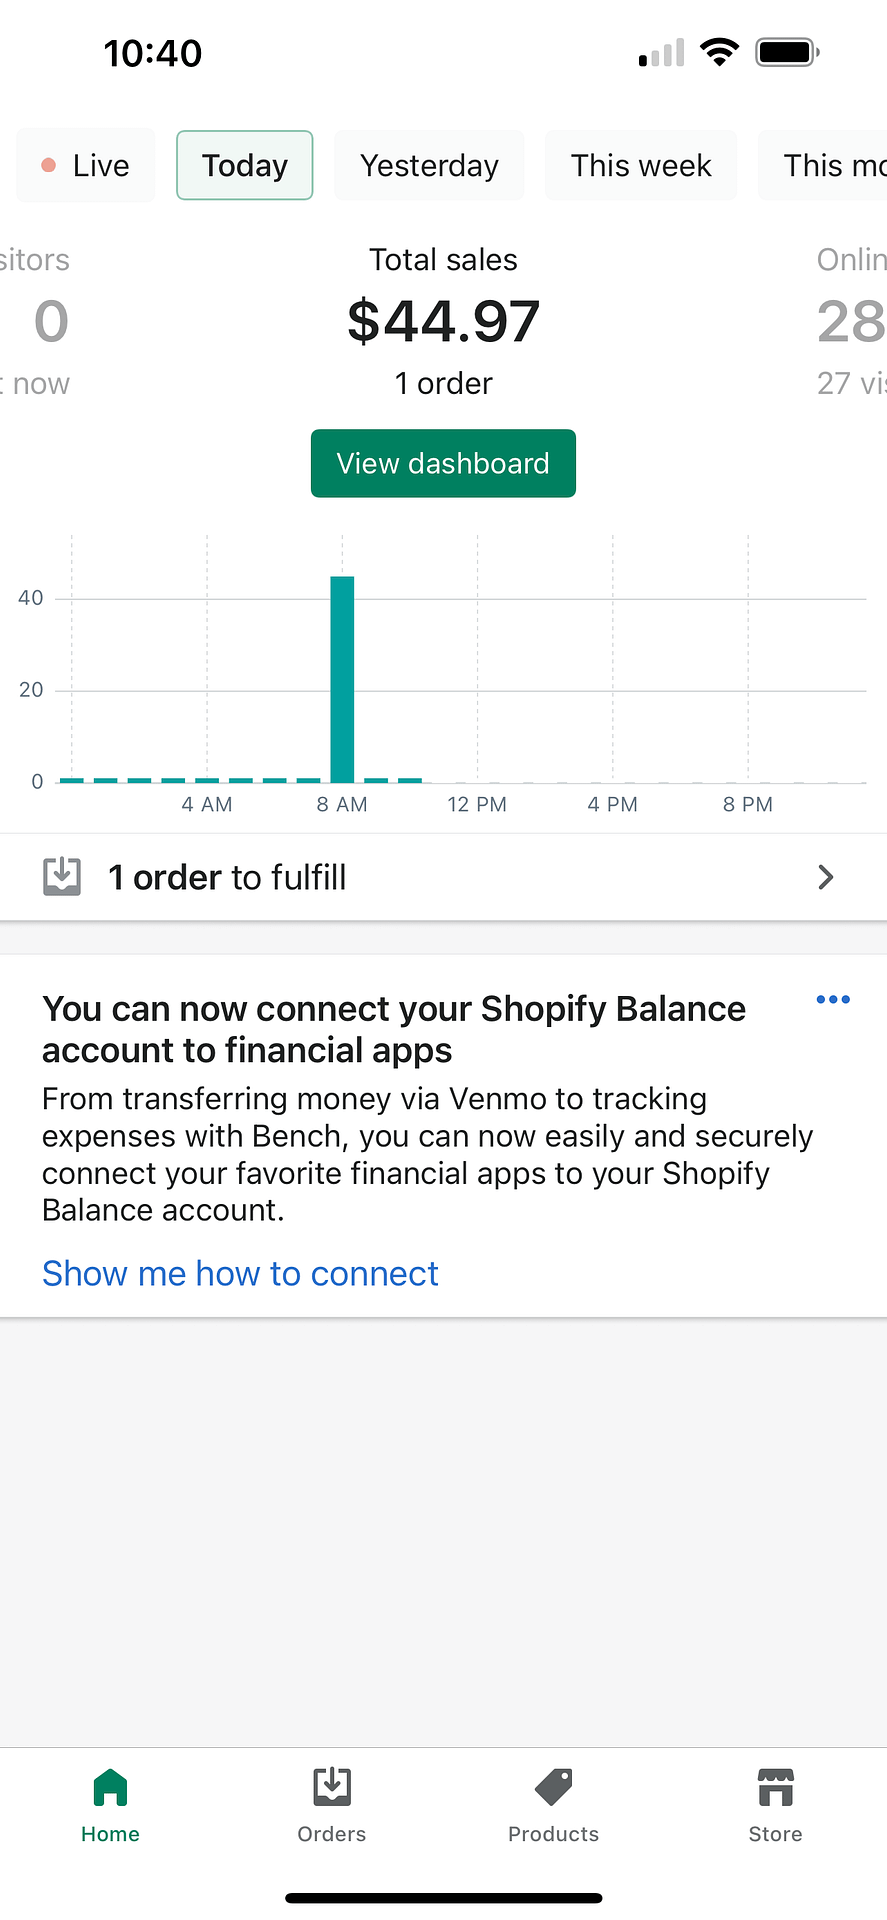
Task: Click View dashboard button
Action: 443,463
